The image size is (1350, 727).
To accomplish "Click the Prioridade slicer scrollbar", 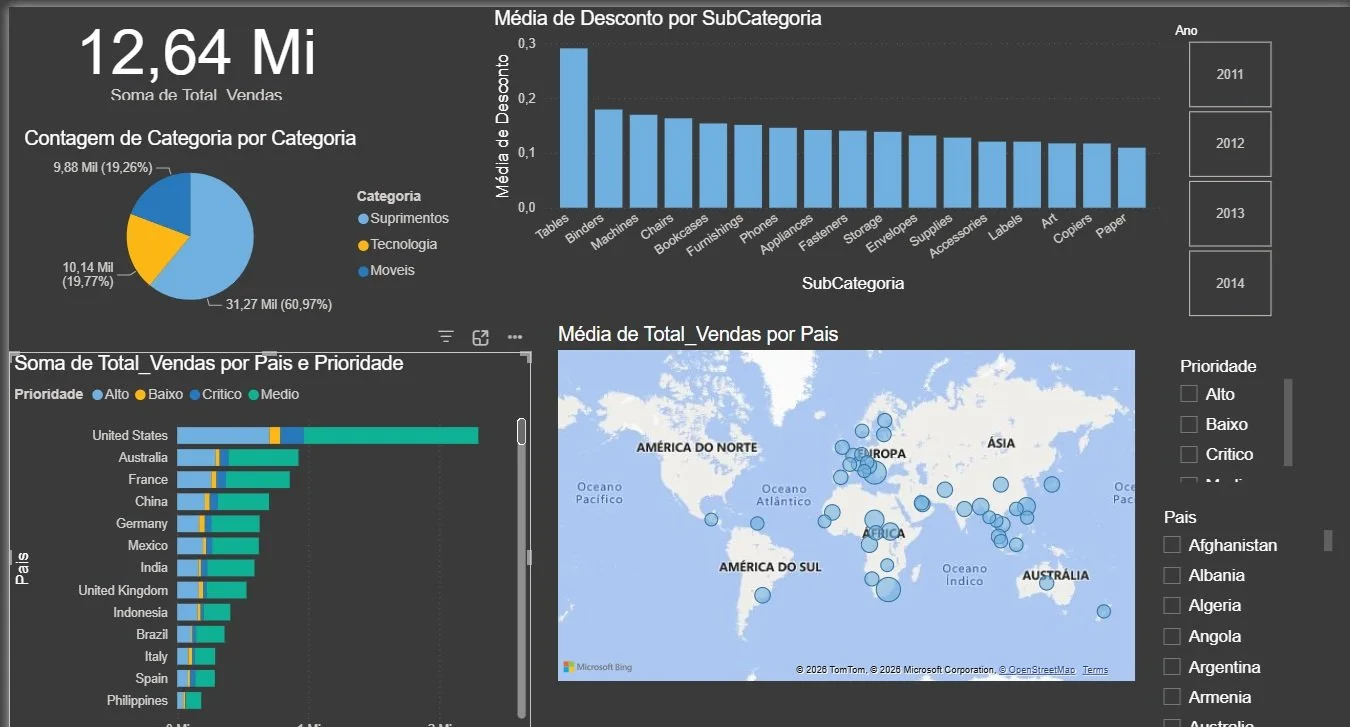I will (x=1288, y=422).
